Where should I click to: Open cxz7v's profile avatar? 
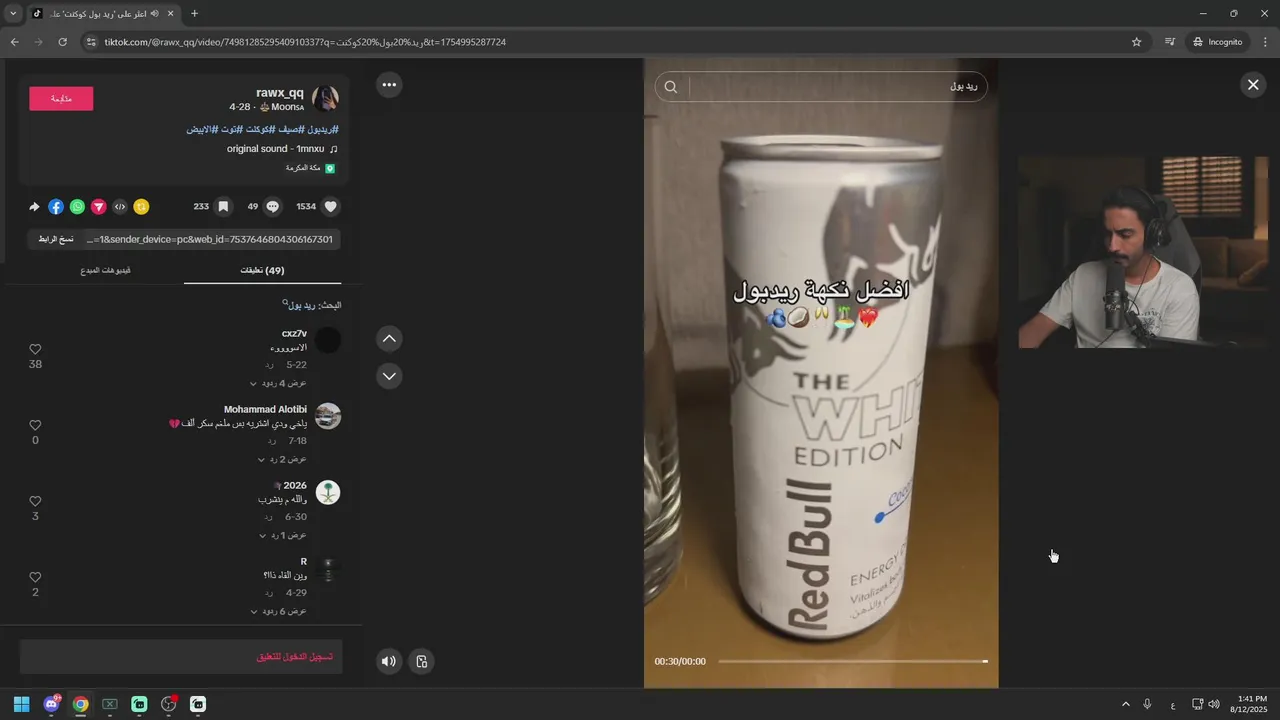tap(328, 340)
